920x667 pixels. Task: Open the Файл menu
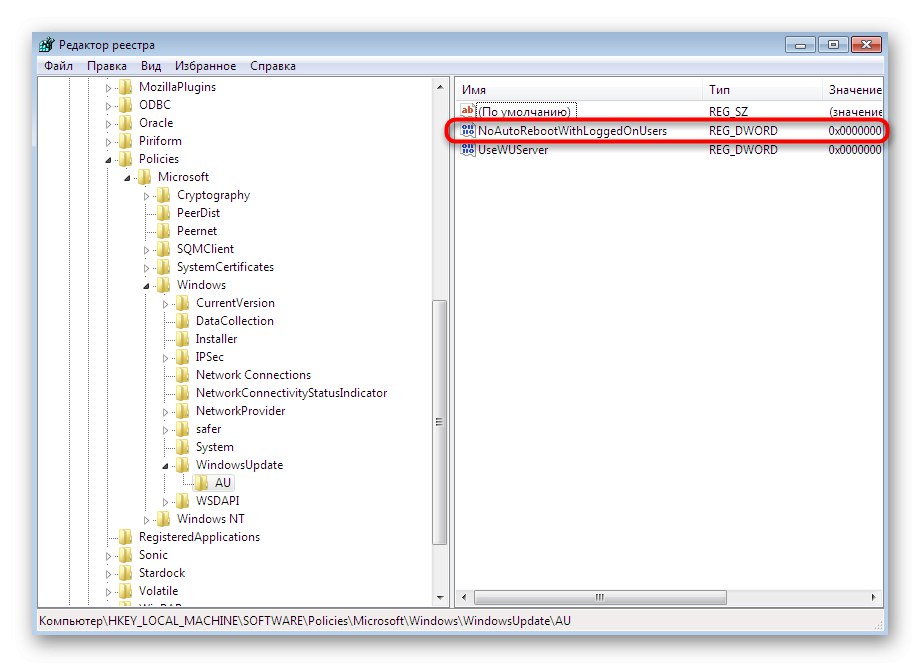tap(58, 66)
